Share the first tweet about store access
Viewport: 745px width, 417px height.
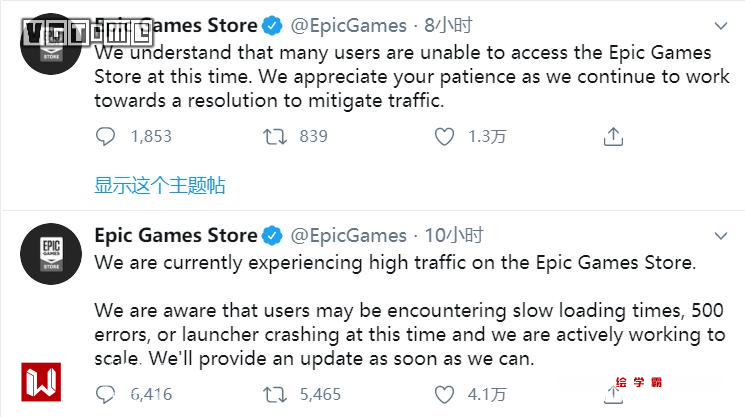click(x=614, y=136)
